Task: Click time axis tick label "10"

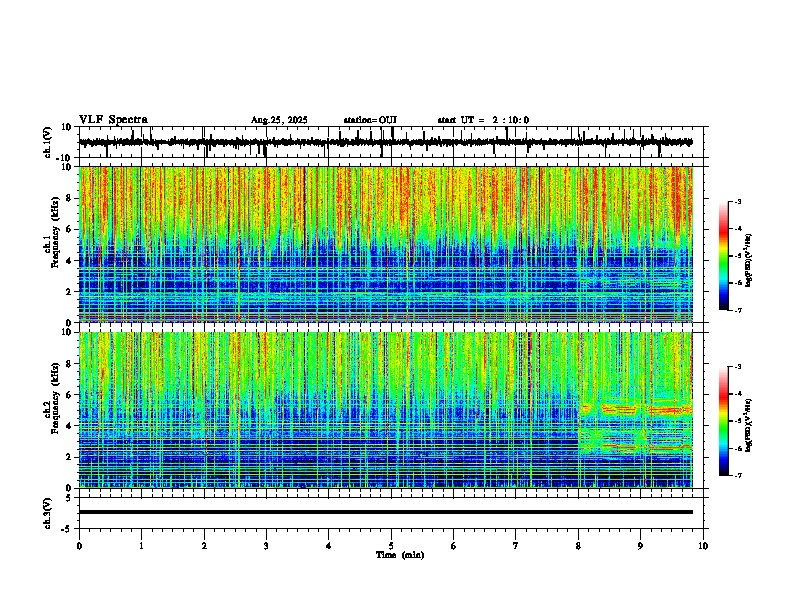Action: click(x=703, y=546)
